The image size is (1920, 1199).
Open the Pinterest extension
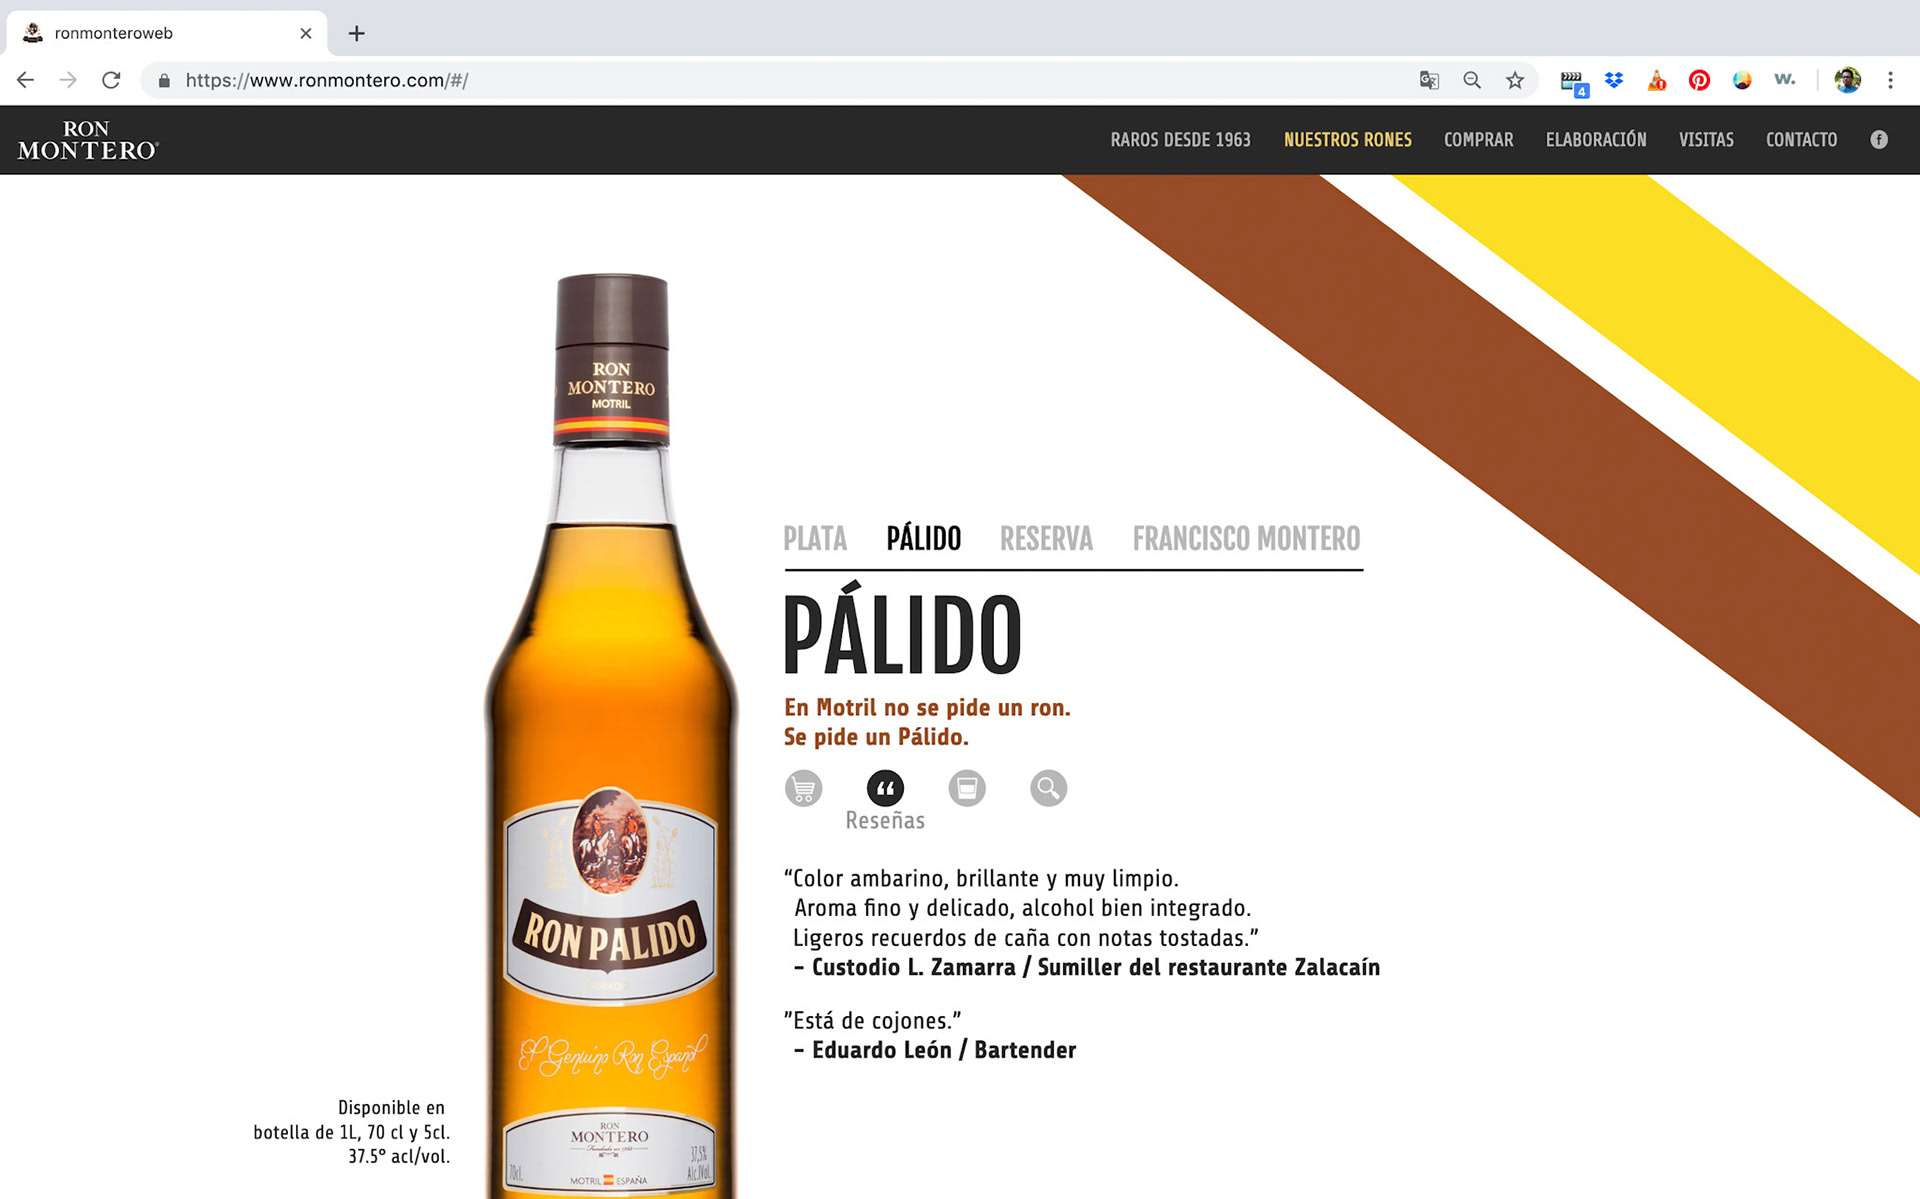(1699, 80)
